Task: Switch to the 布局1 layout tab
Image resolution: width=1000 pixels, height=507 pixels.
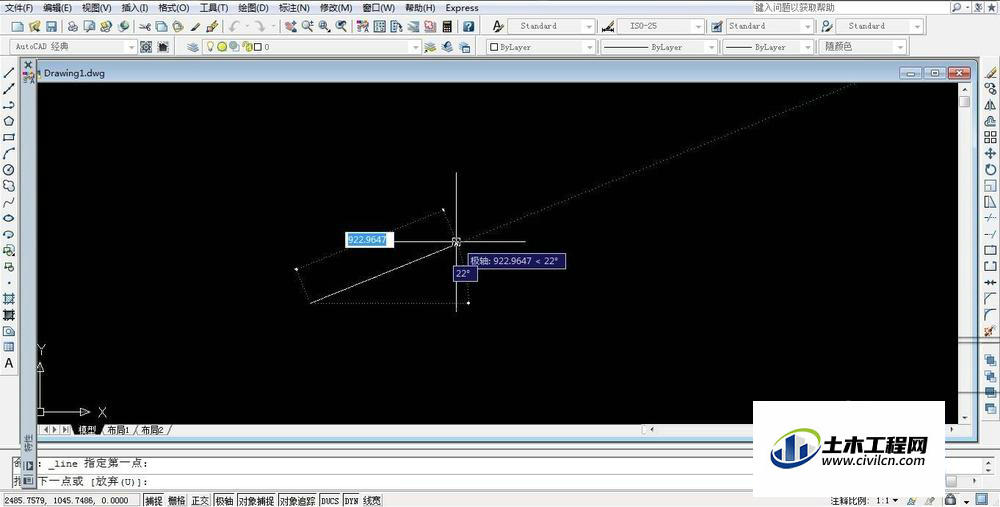Action: coord(118,430)
